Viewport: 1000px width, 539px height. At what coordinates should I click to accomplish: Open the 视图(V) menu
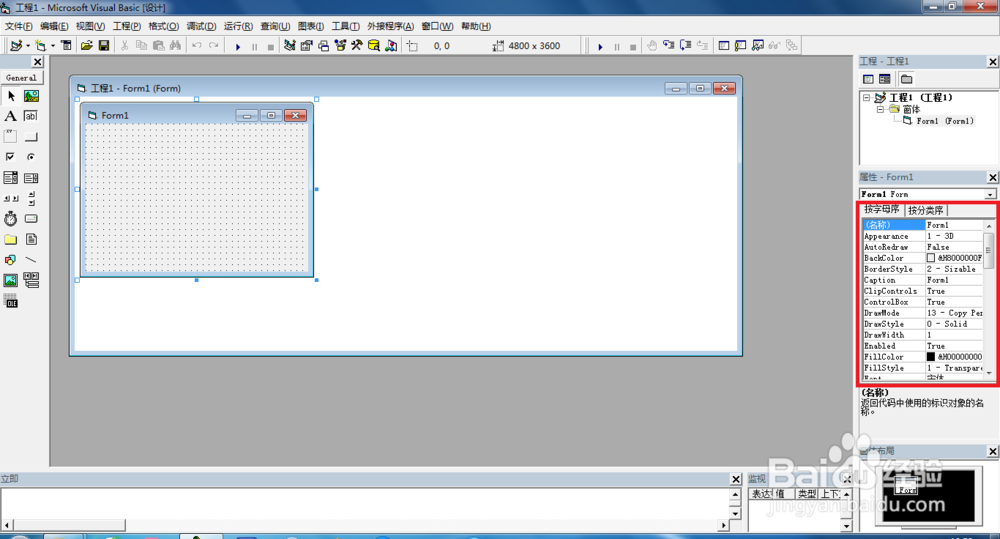(90, 26)
